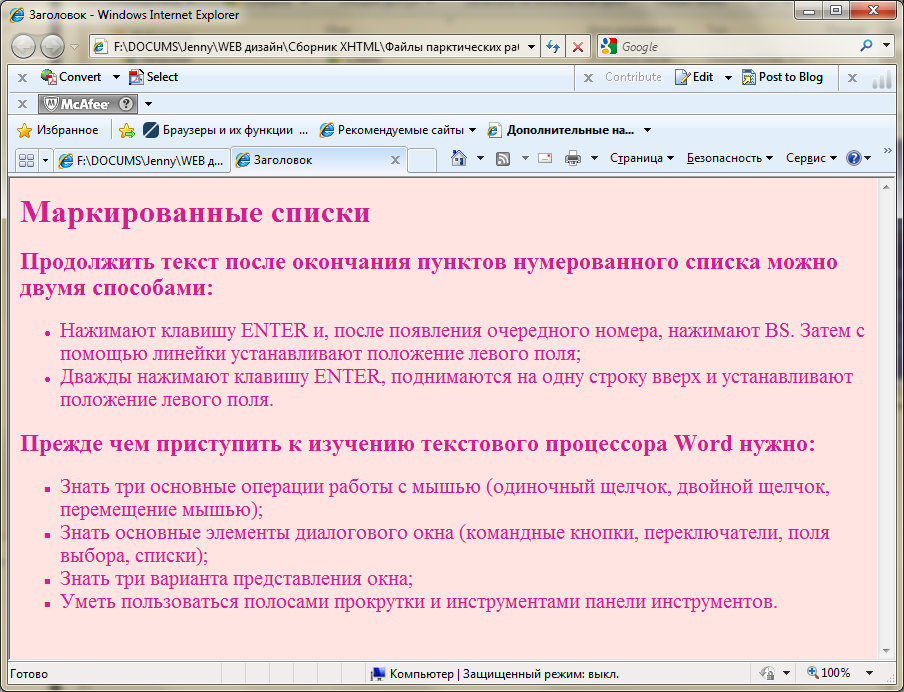Viewport: 904px width, 692px height.
Task: Expand the Страница menu dropdown
Action: pyautogui.click(x=641, y=158)
